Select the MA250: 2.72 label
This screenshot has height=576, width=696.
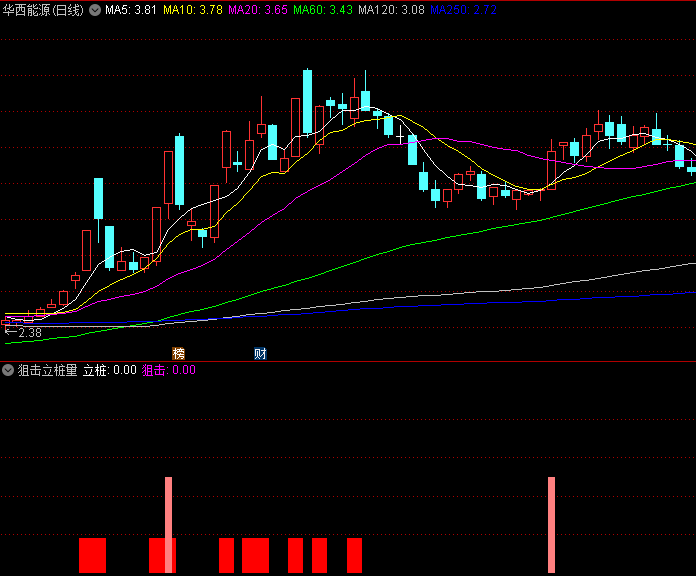(x=463, y=10)
